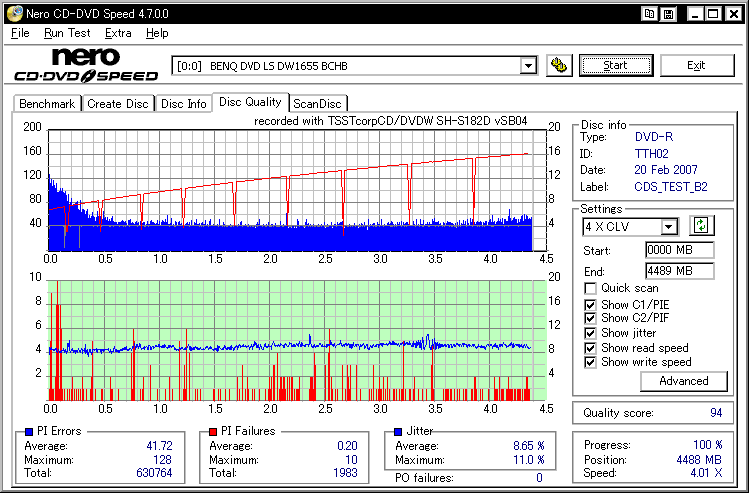Click the lower PI Failures jitter graph
The height and width of the screenshot is (493, 749).
pyautogui.click(x=297, y=340)
